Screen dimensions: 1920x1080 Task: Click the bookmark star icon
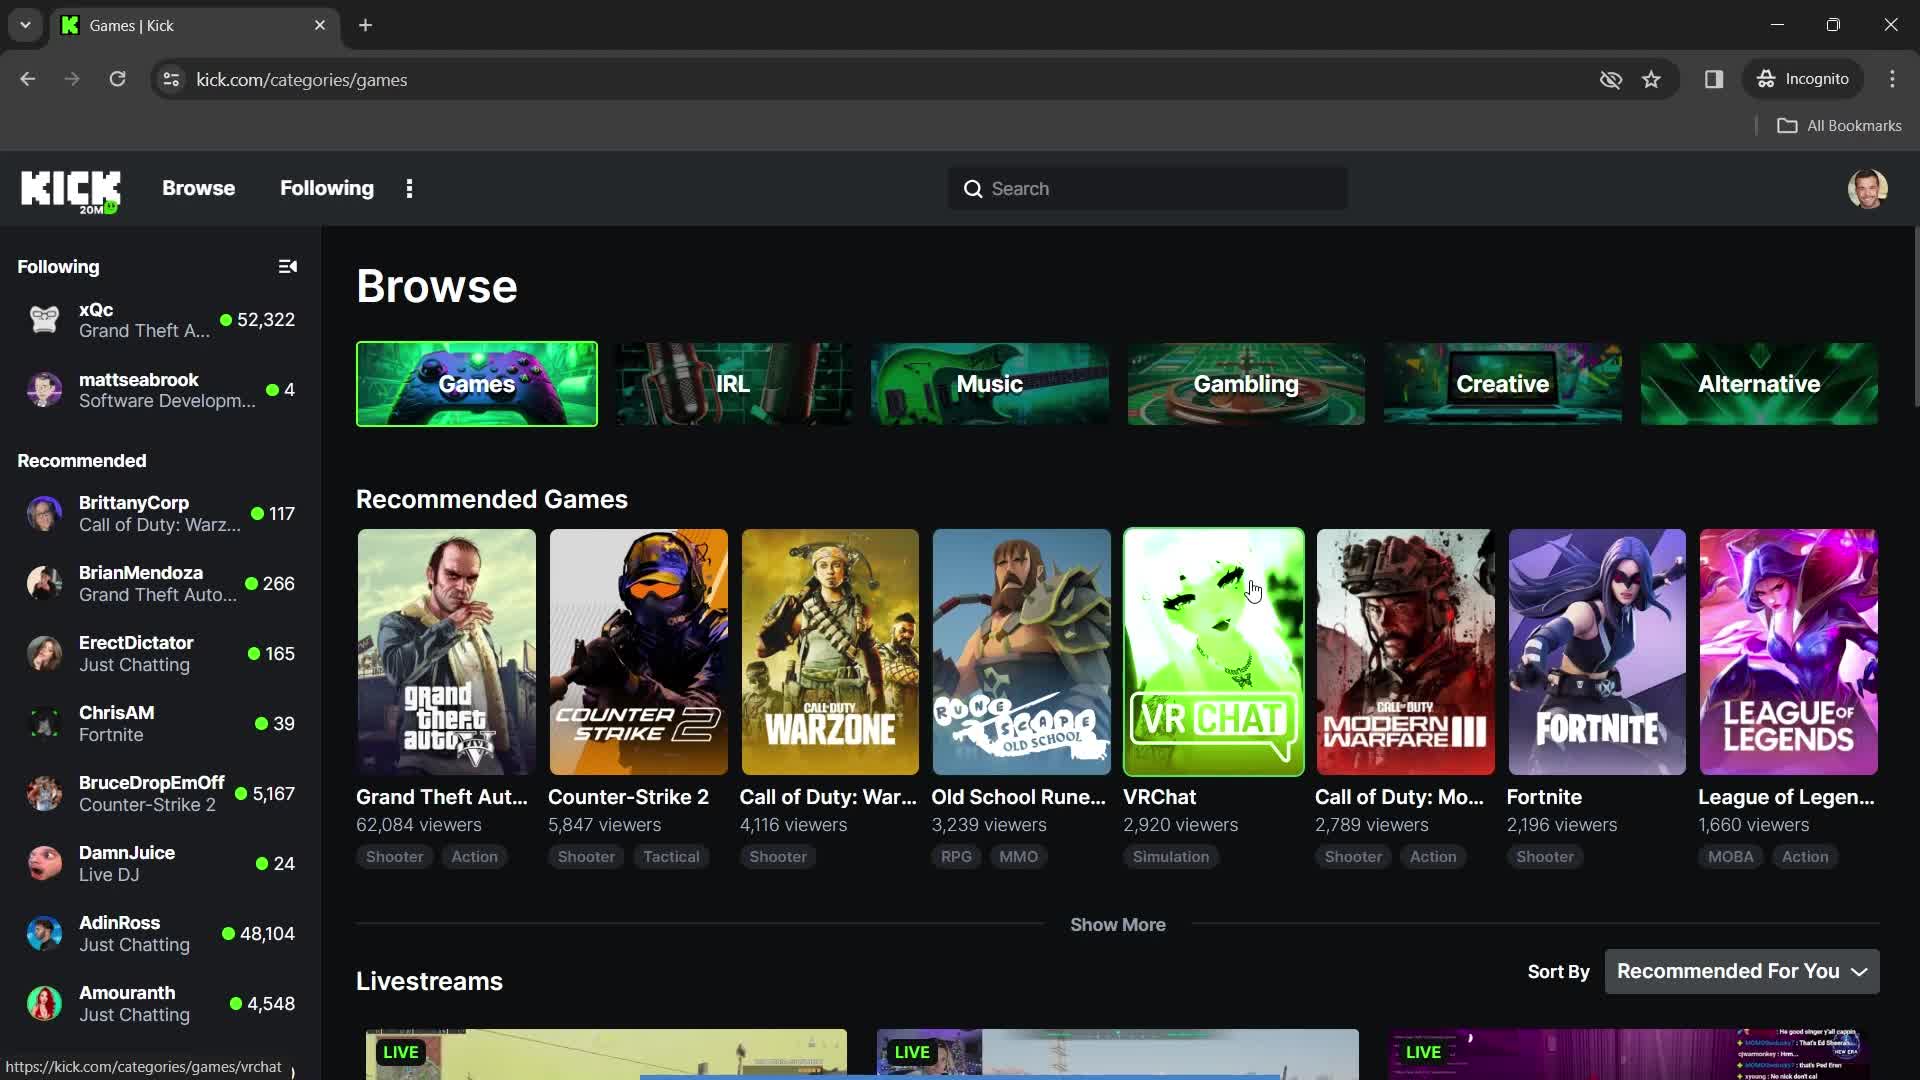pos(1651,79)
